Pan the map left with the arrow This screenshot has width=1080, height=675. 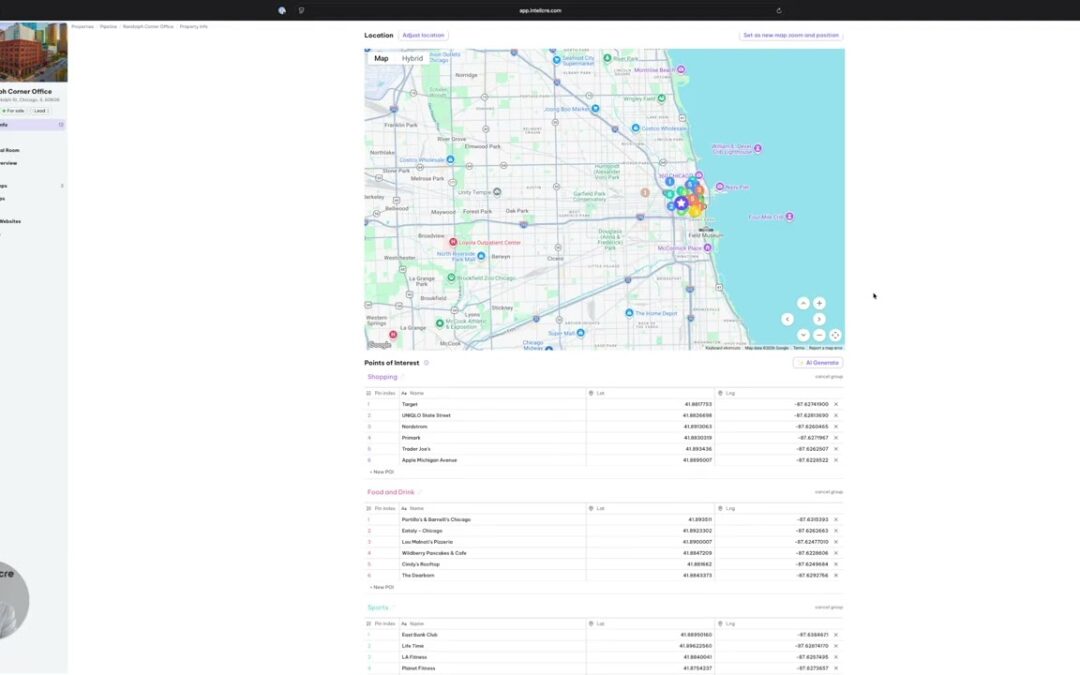[x=787, y=319]
